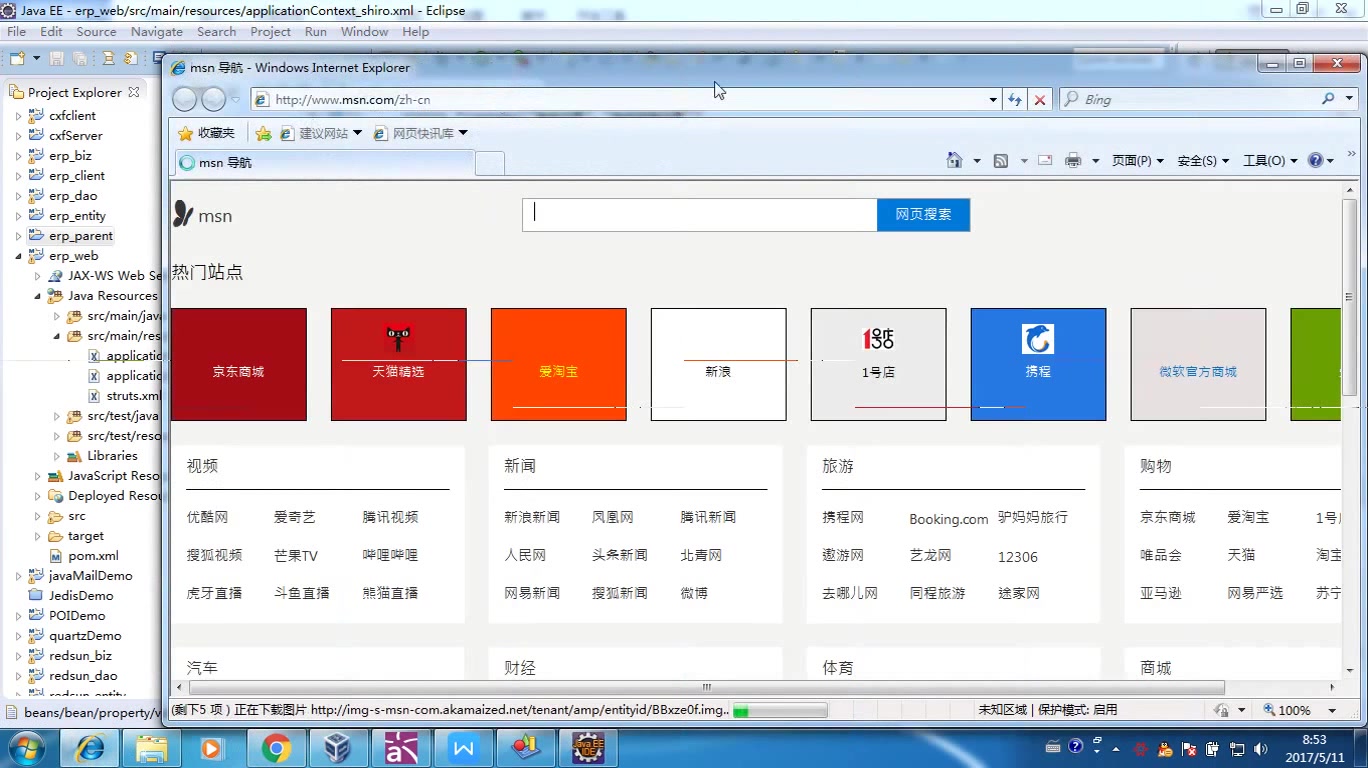Click the IE address bar URL field
Viewport: 1368px width, 768px height.
[x=620, y=99]
